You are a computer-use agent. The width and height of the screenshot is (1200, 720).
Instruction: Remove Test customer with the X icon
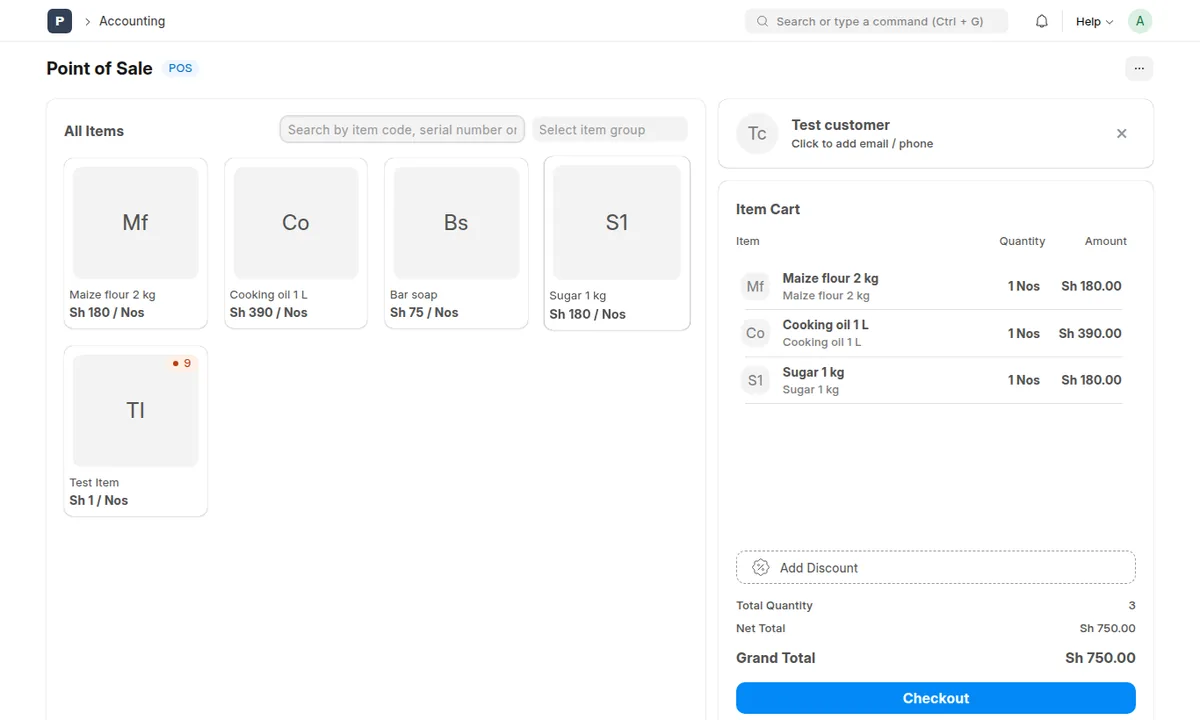(1122, 133)
